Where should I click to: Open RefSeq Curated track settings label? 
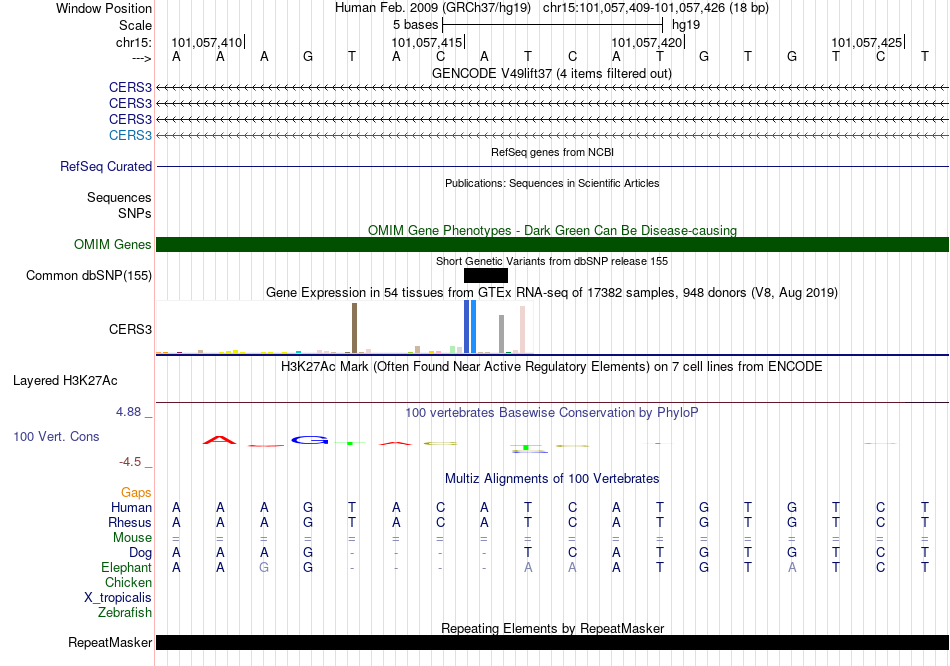106,166
